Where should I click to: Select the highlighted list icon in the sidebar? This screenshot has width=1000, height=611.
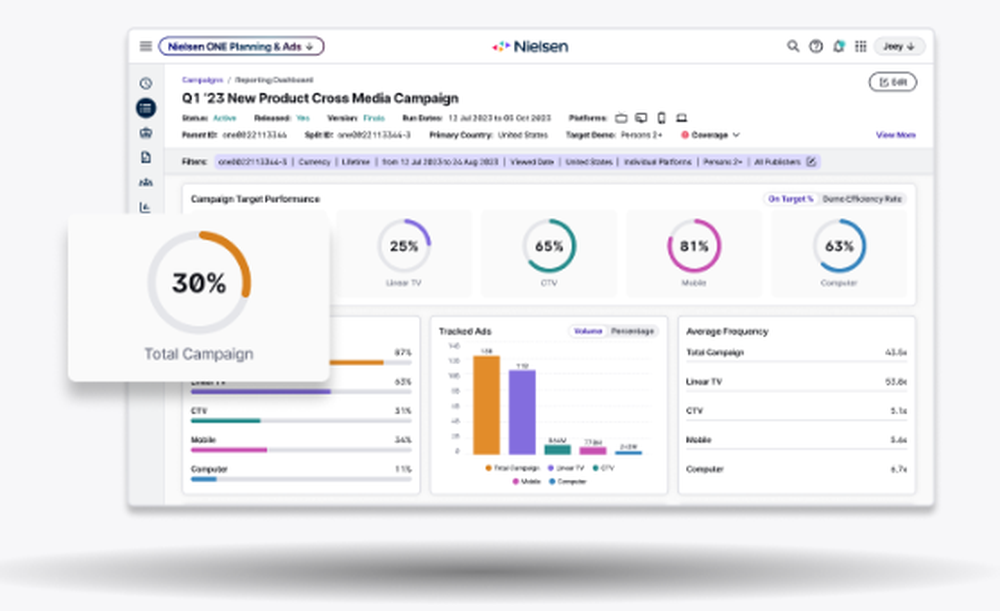(x=145, y=108)
